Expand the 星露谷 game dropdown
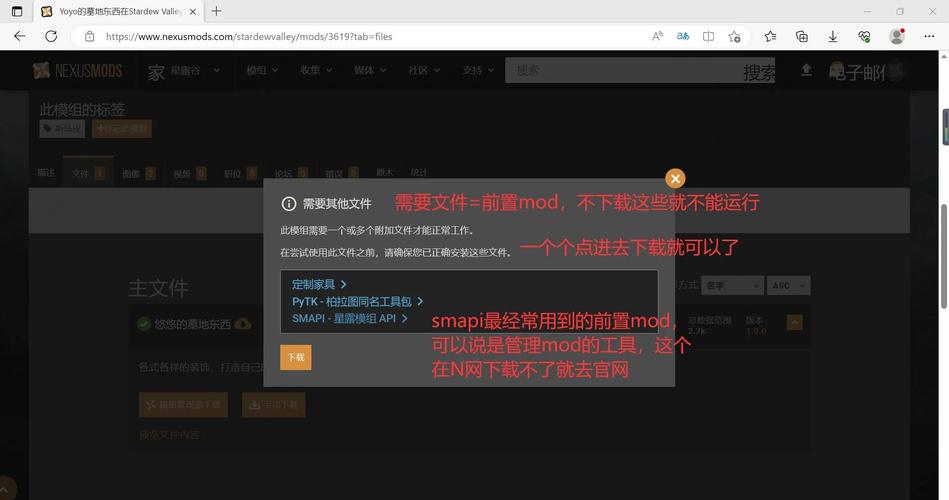949x500 pixels. [x=194, y=71]
